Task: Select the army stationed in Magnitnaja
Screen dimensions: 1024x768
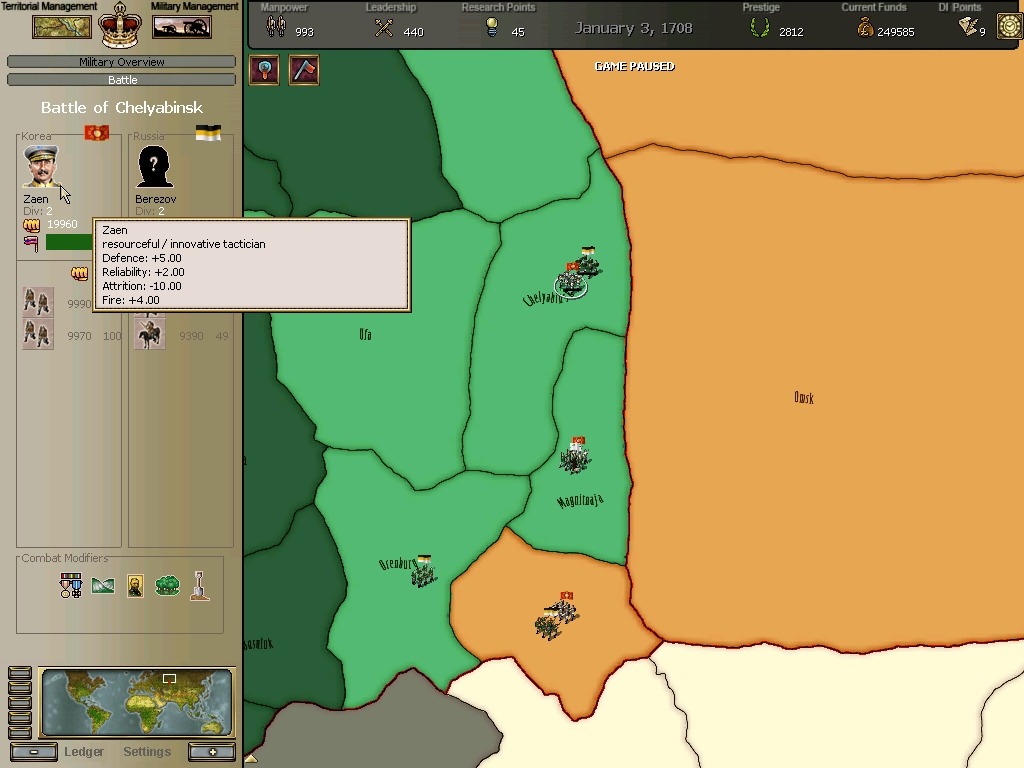Action: click(x=575, y=455)
